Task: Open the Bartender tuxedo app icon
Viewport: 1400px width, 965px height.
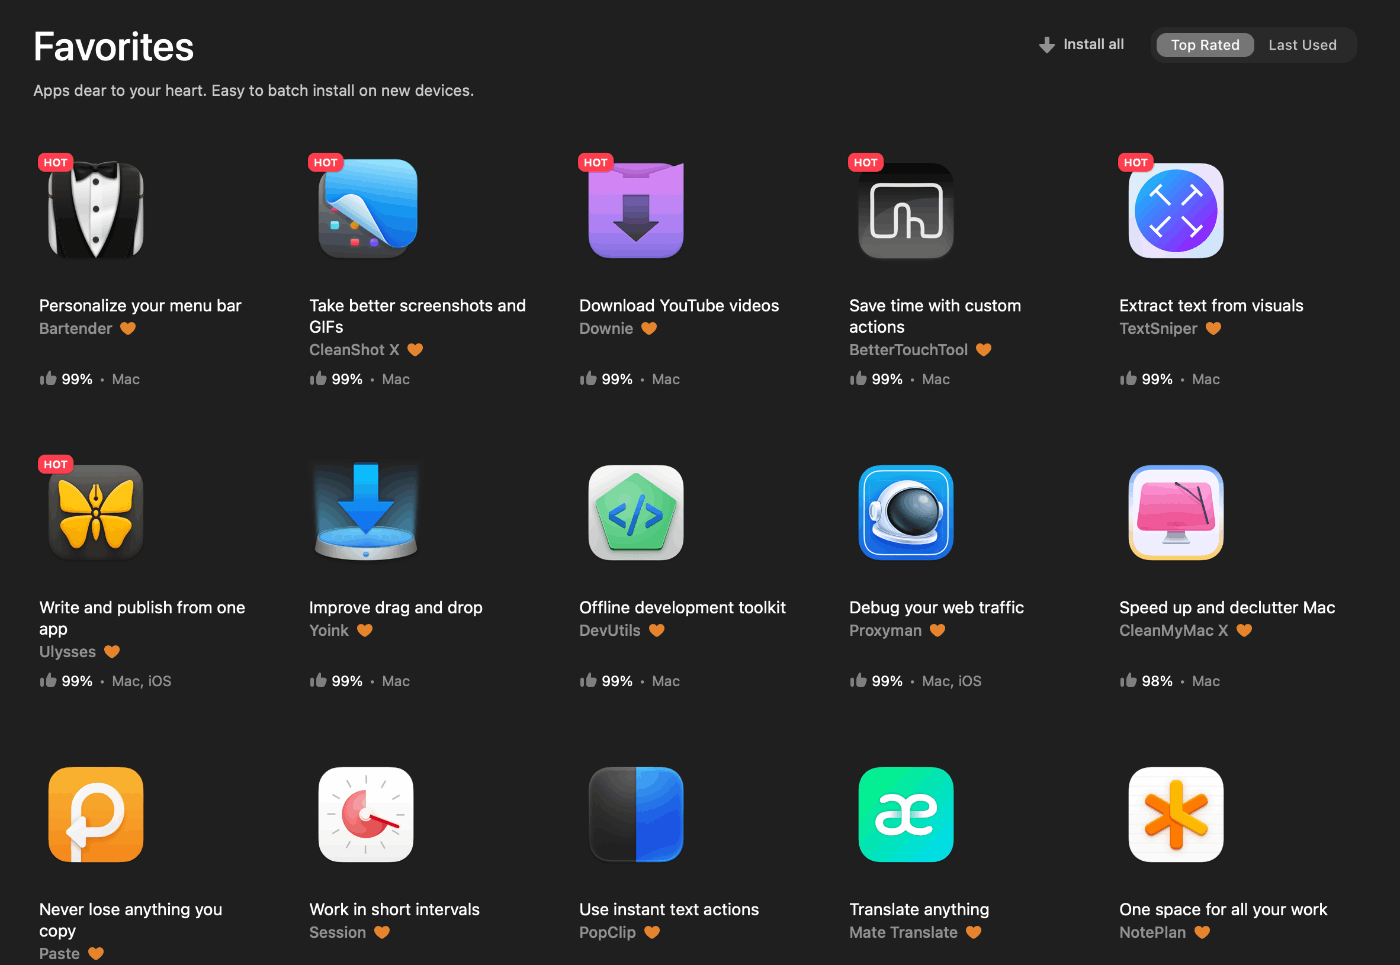Action: tap(96, 210)
